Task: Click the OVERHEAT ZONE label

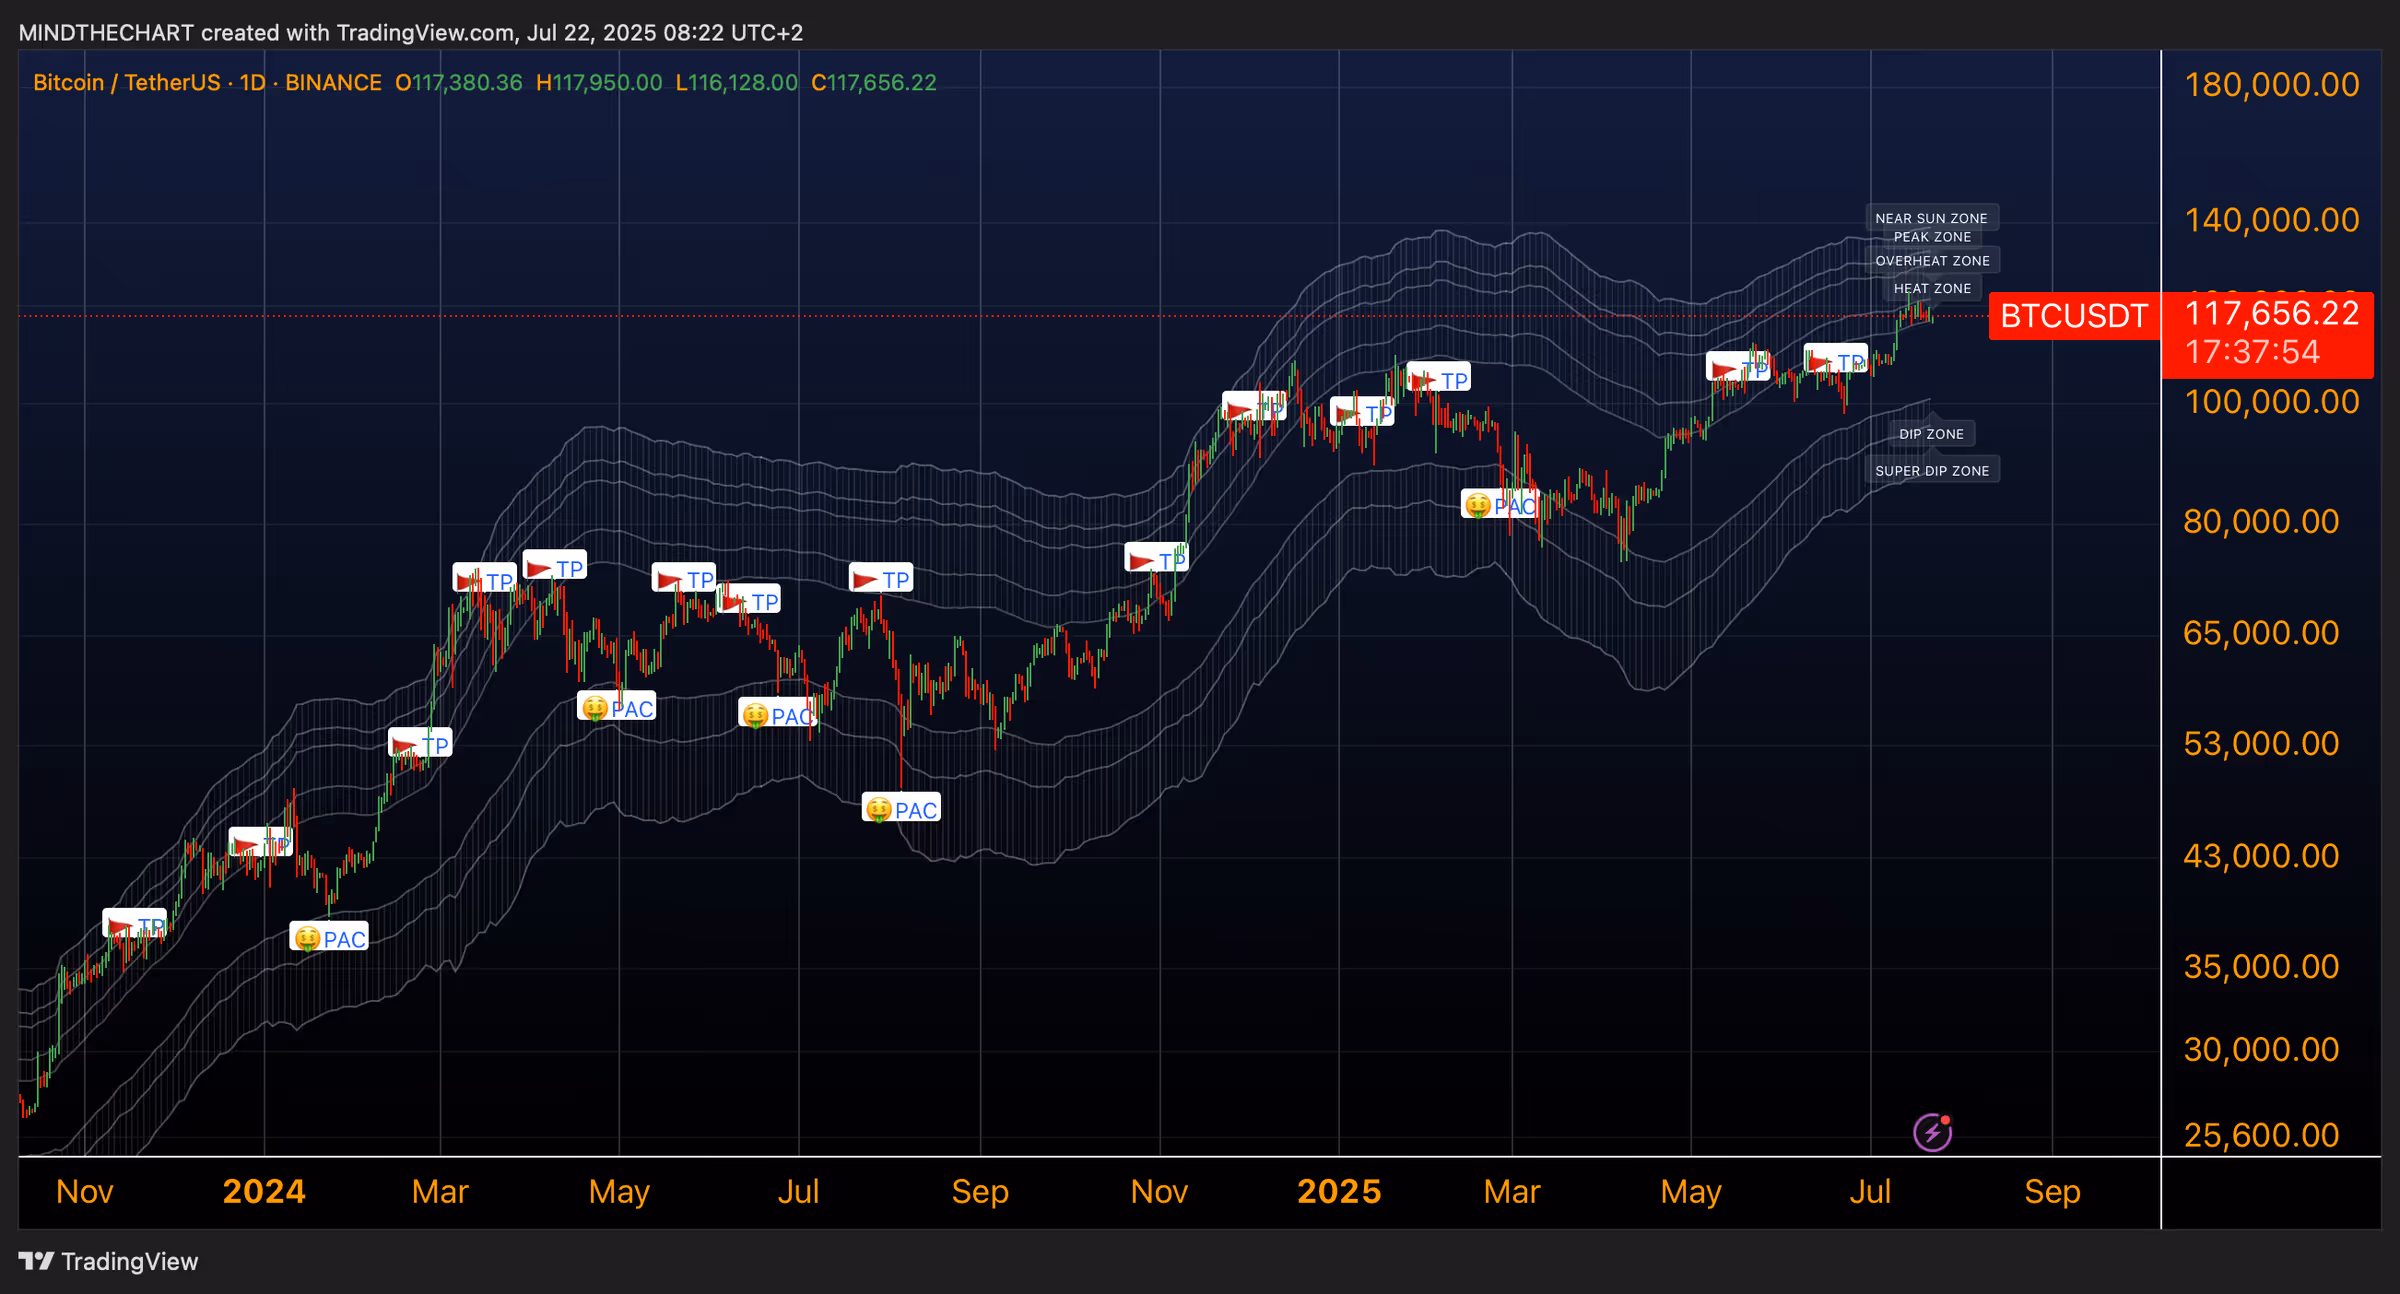Action: [1932, 260]
